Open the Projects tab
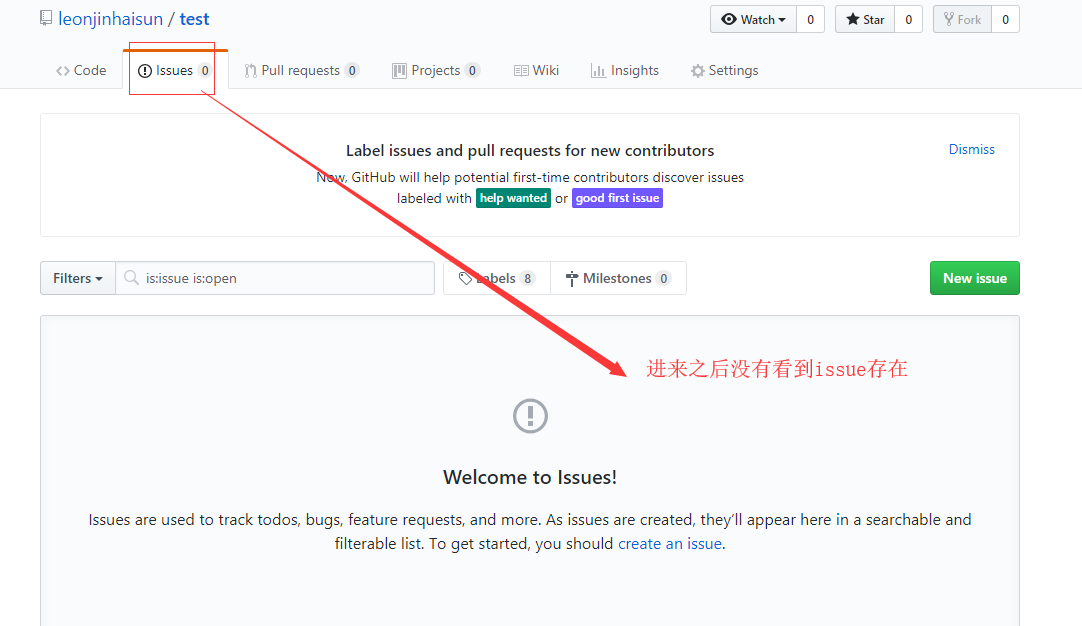This screenshot has width=1082, height=626. point(436,70)
